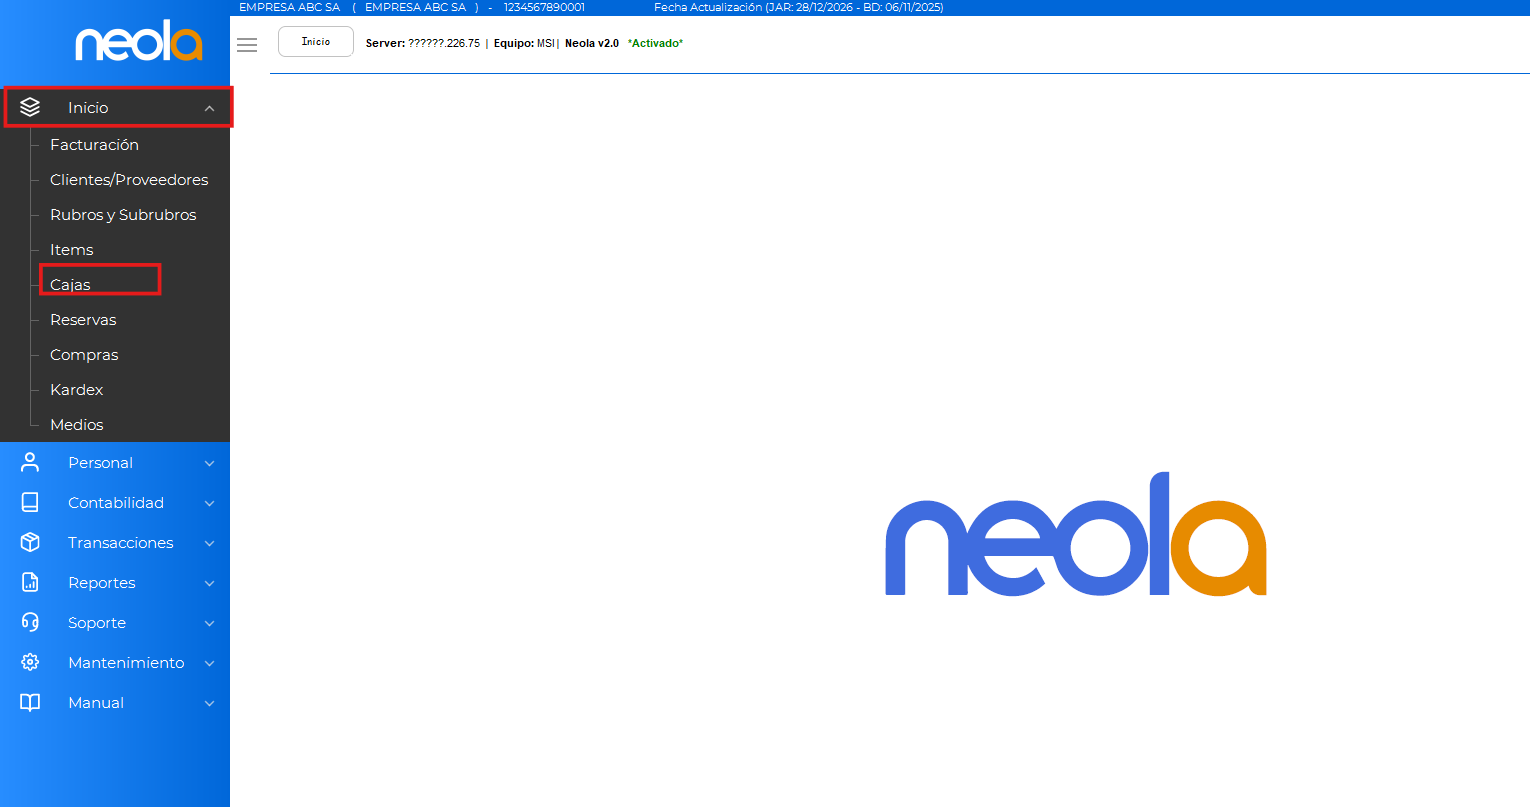Click the Soporte headset icon
This screenshot has height=807, width=1530.
[30, 622]
